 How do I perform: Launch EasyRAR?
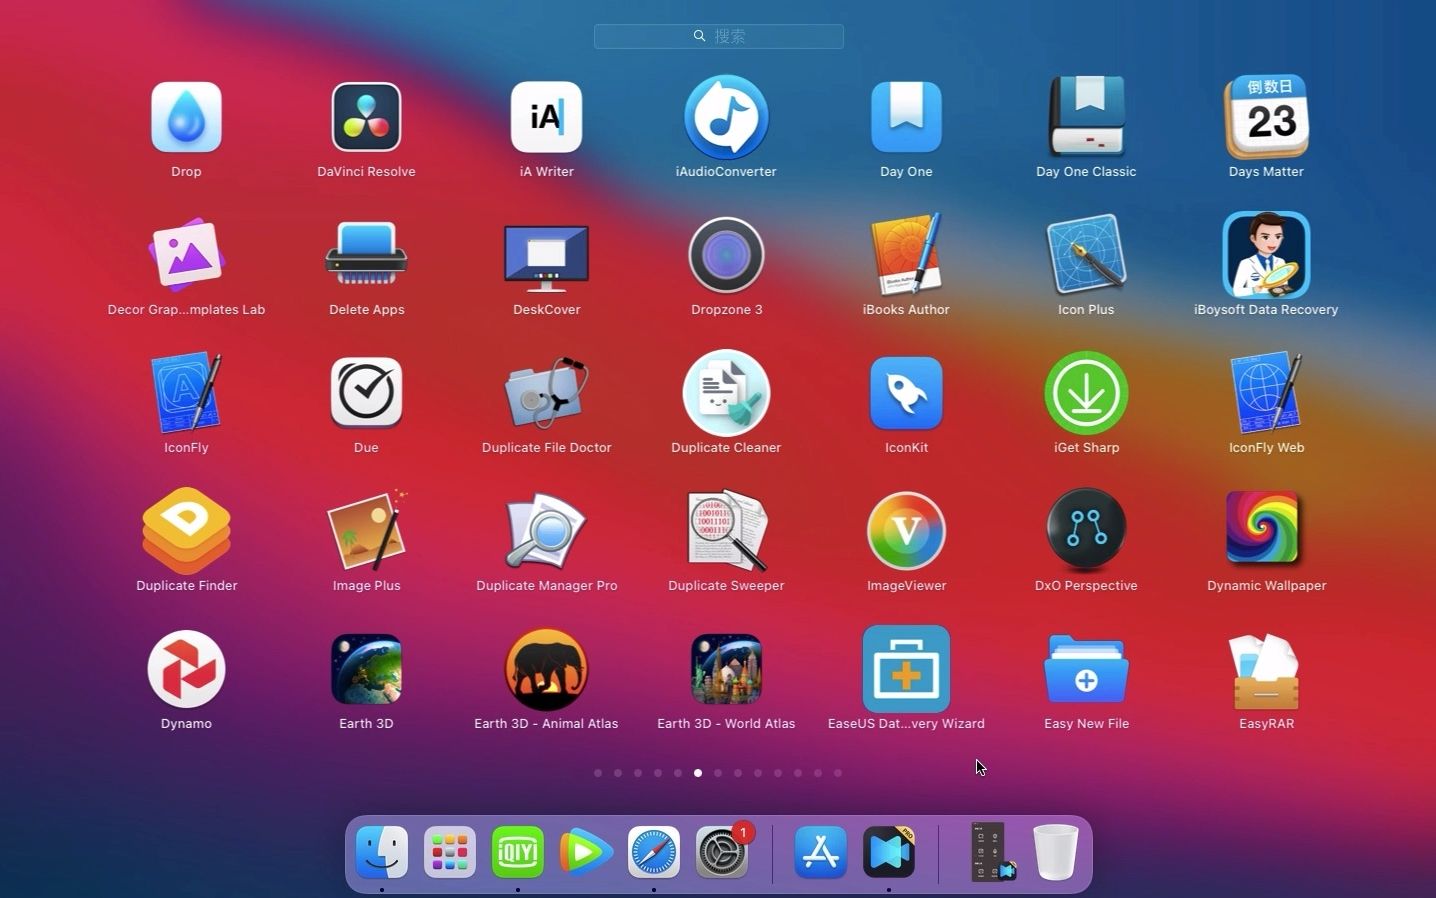coord(1266,669)
